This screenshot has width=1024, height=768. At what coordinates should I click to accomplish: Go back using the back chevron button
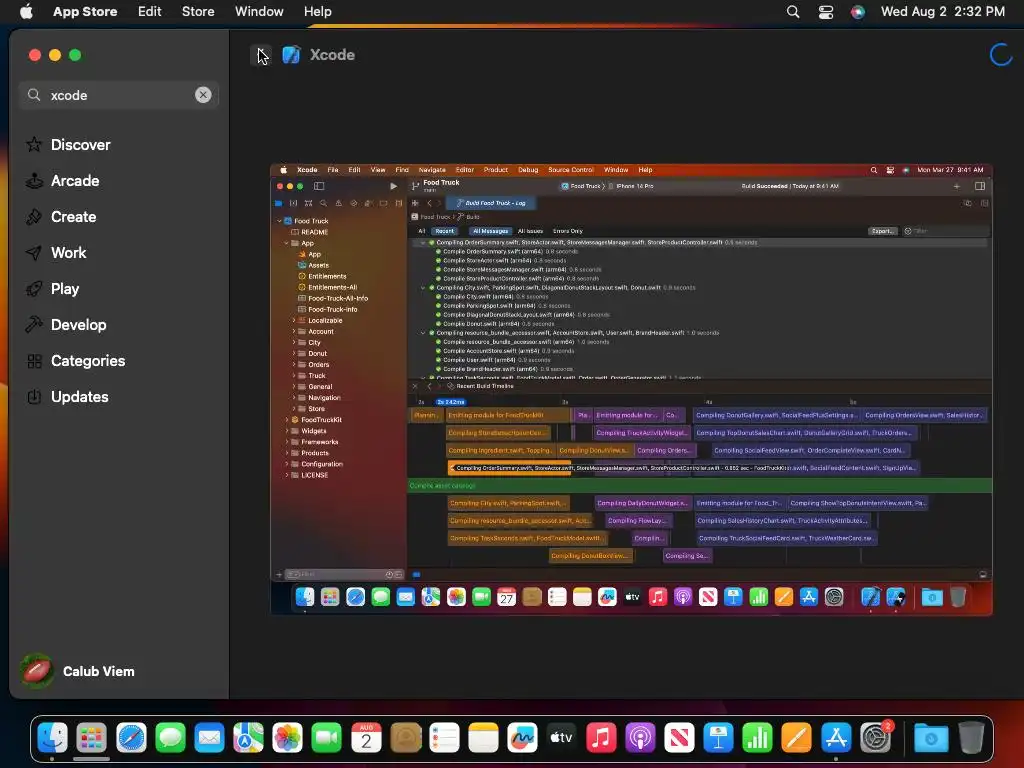pyautogui.click(x=261, y=55)
